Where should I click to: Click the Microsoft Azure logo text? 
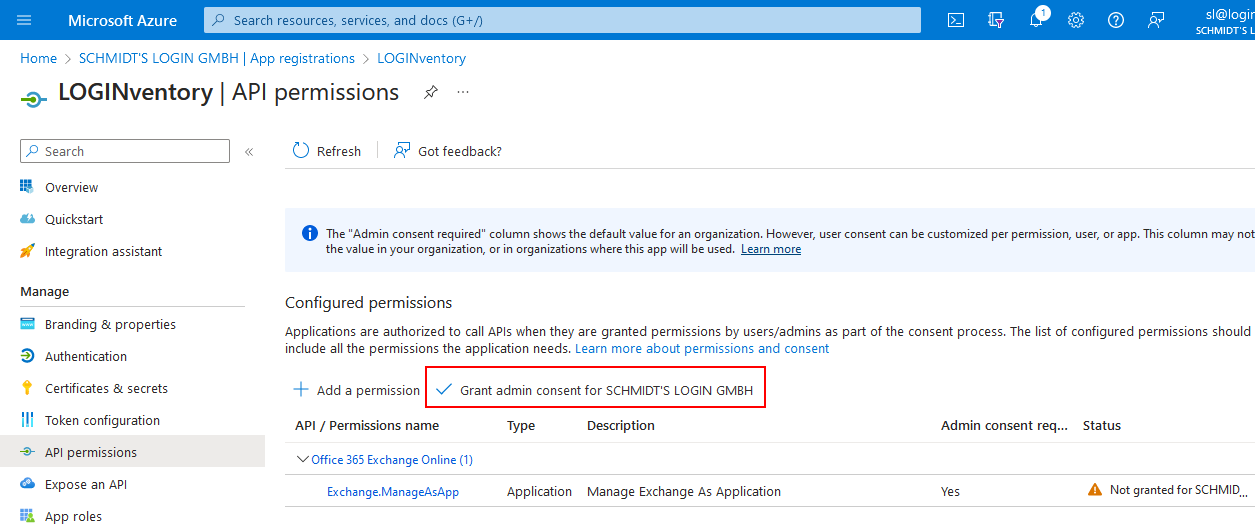tap(122, 20)
